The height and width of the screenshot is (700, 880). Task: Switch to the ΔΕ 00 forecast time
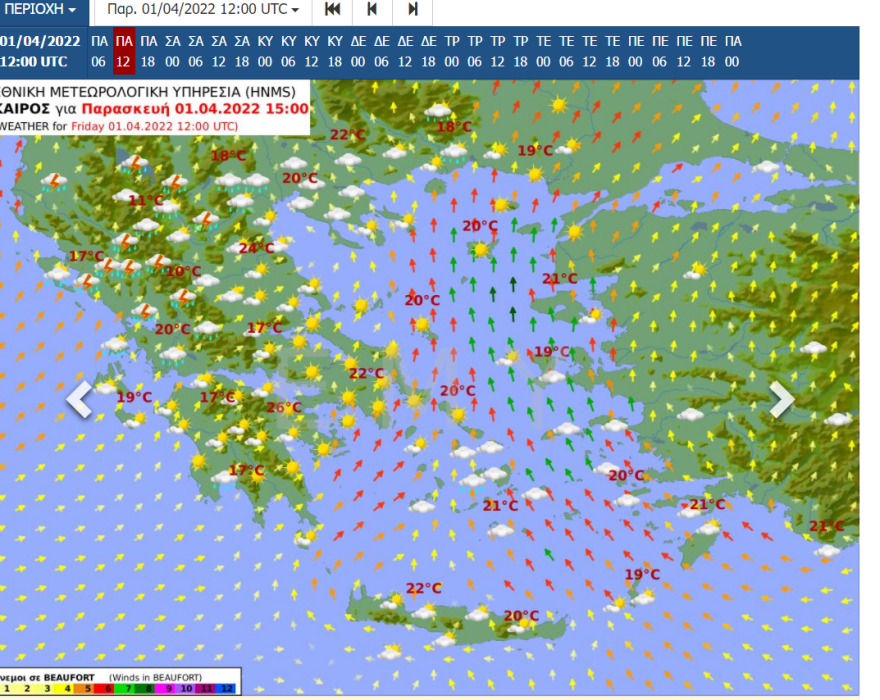[358, 51]
